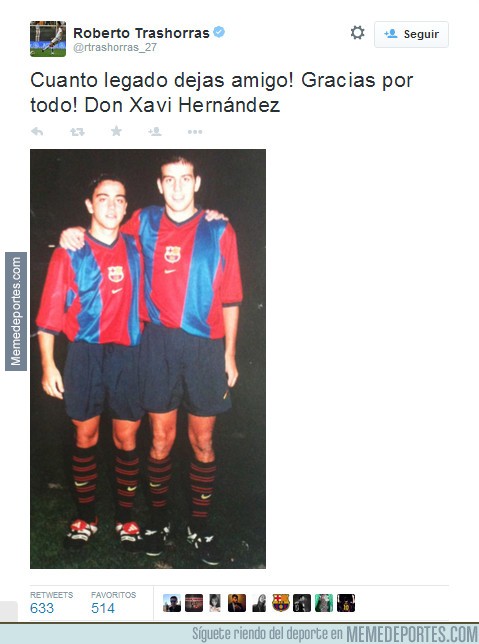This screenshot has width=479, height=644.
Task: Click the last retweeter avatar thumbnail
Action: pos(346,603)
